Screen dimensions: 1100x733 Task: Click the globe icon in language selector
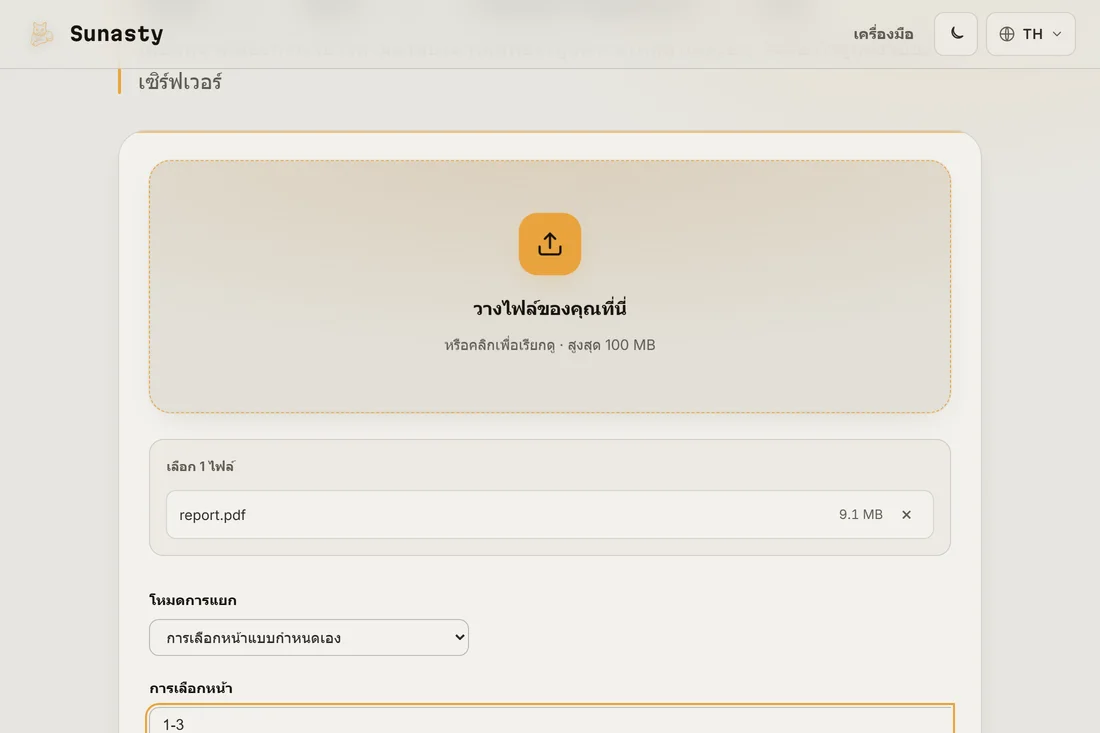click(x=1007, y=34)
